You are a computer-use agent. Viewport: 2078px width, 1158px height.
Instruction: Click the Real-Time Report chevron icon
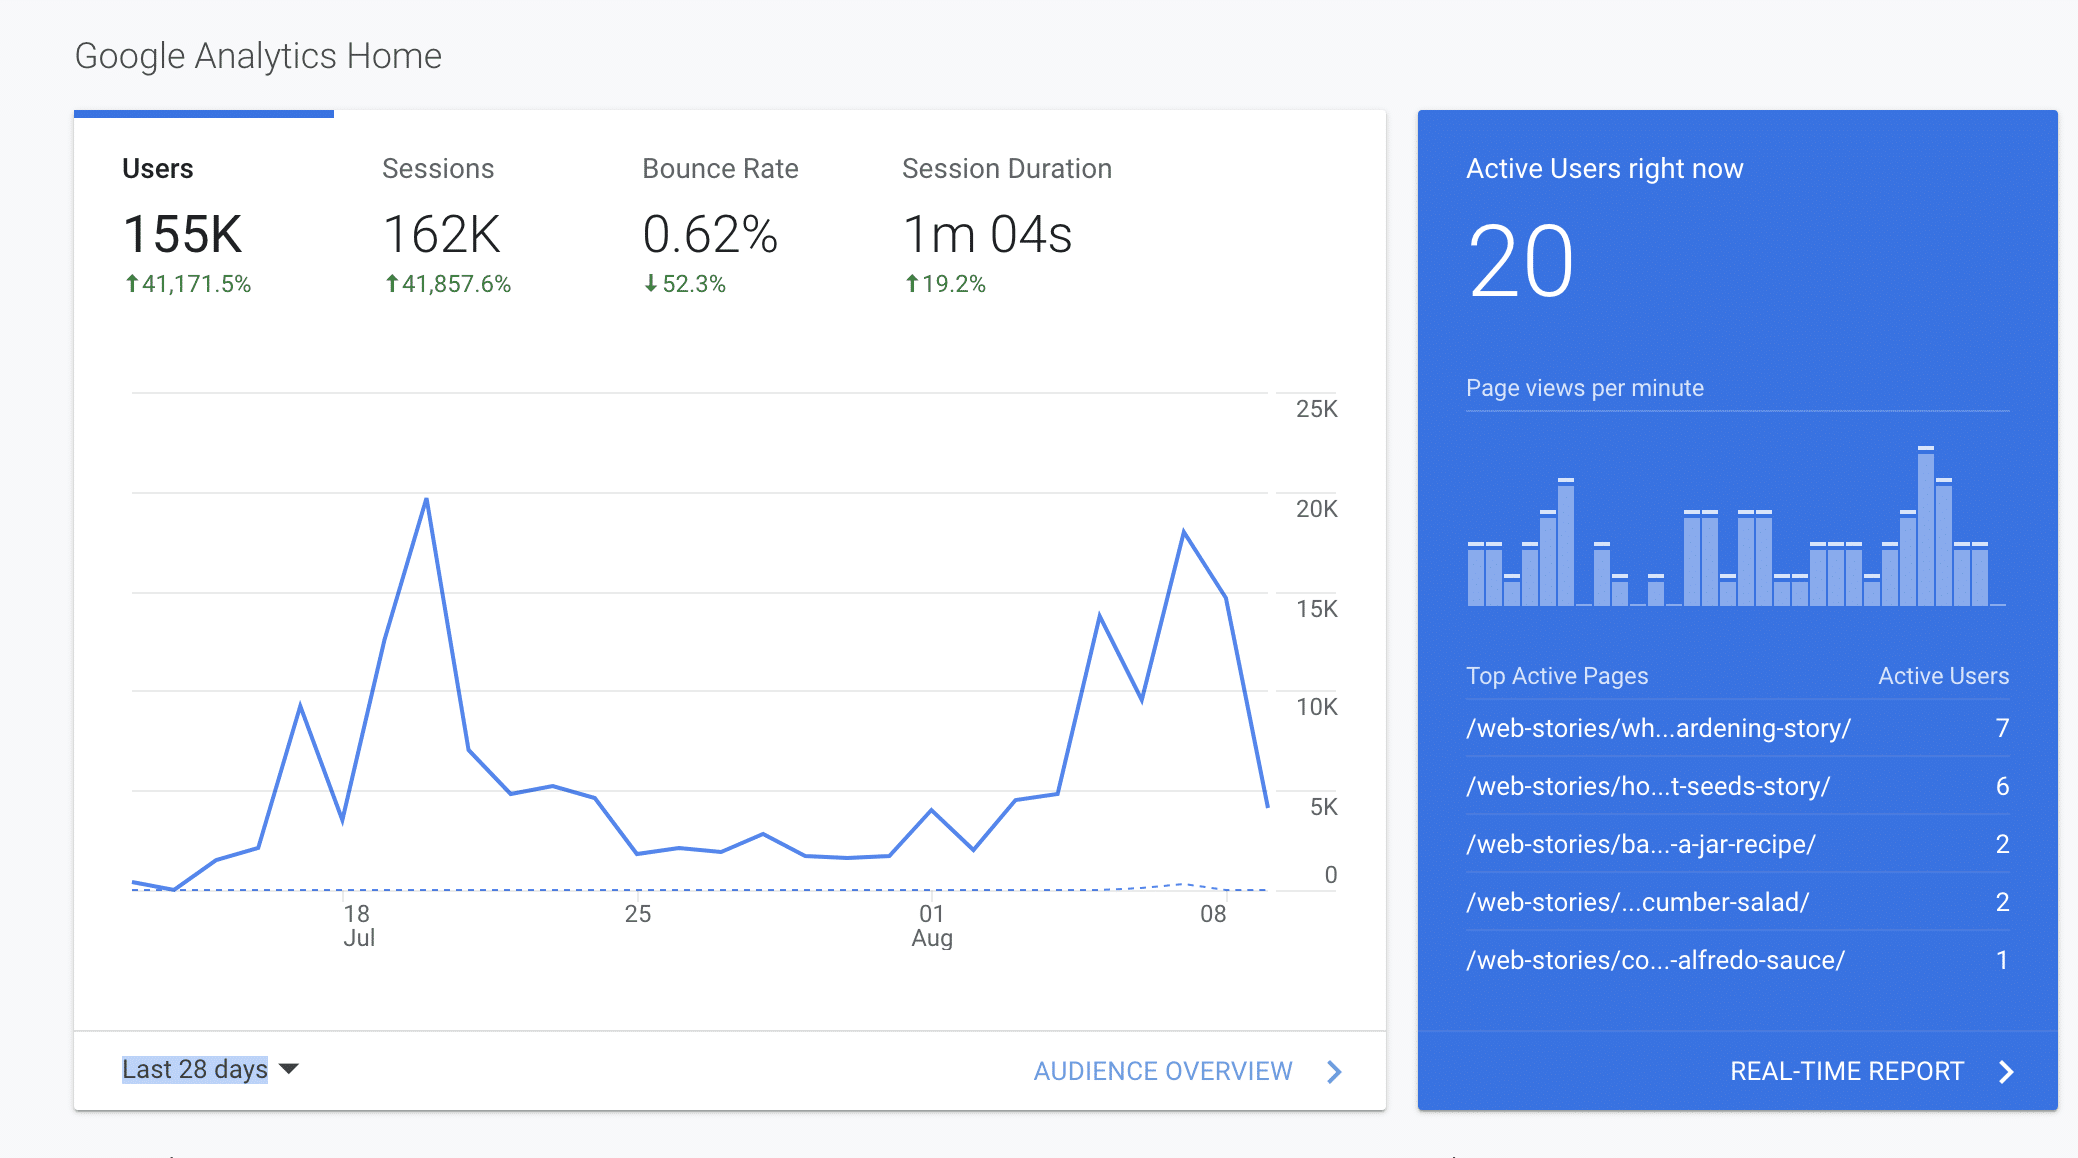coord(2005,1072)
